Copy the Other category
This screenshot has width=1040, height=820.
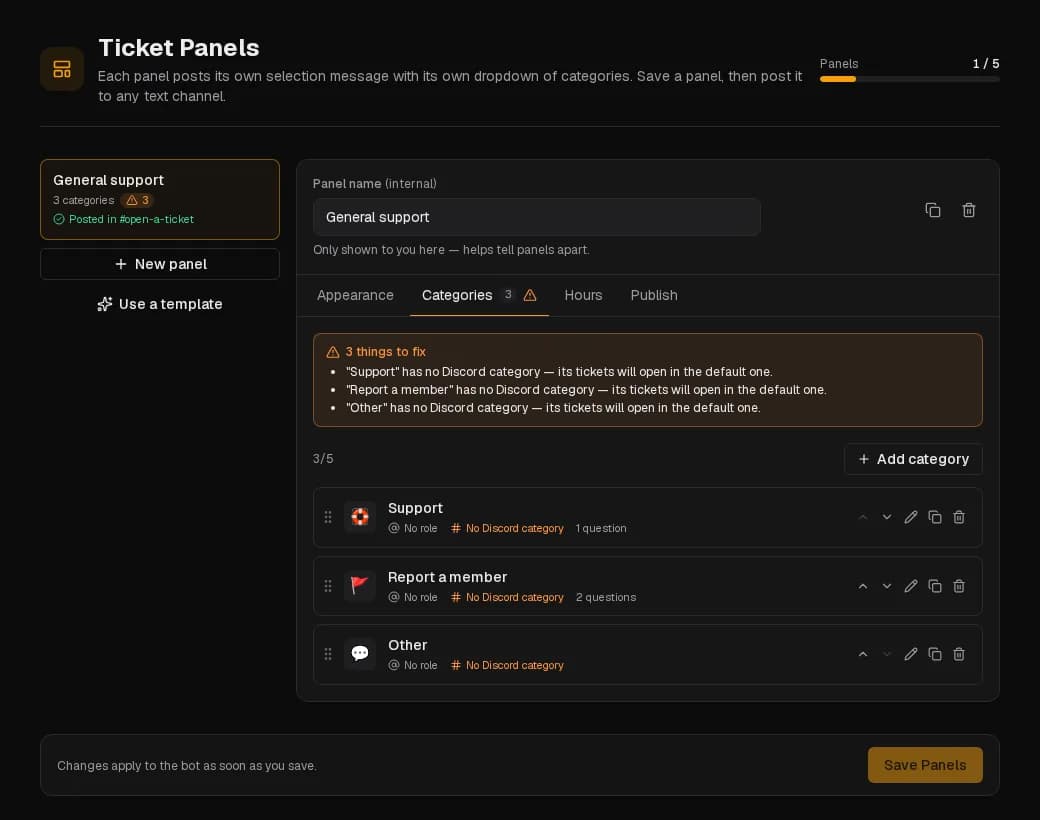[x=935, y=655]
